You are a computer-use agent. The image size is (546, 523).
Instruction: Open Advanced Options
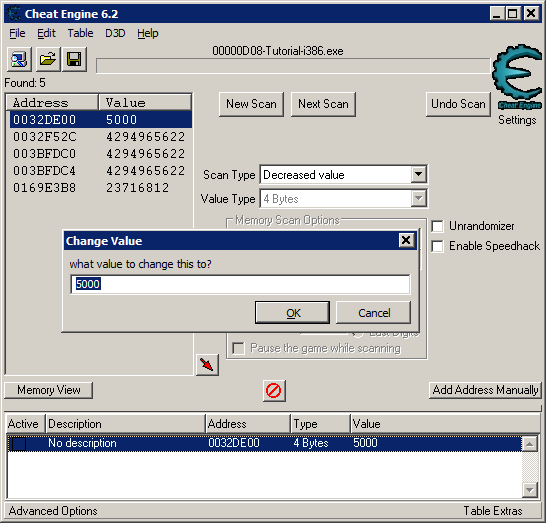53,511
